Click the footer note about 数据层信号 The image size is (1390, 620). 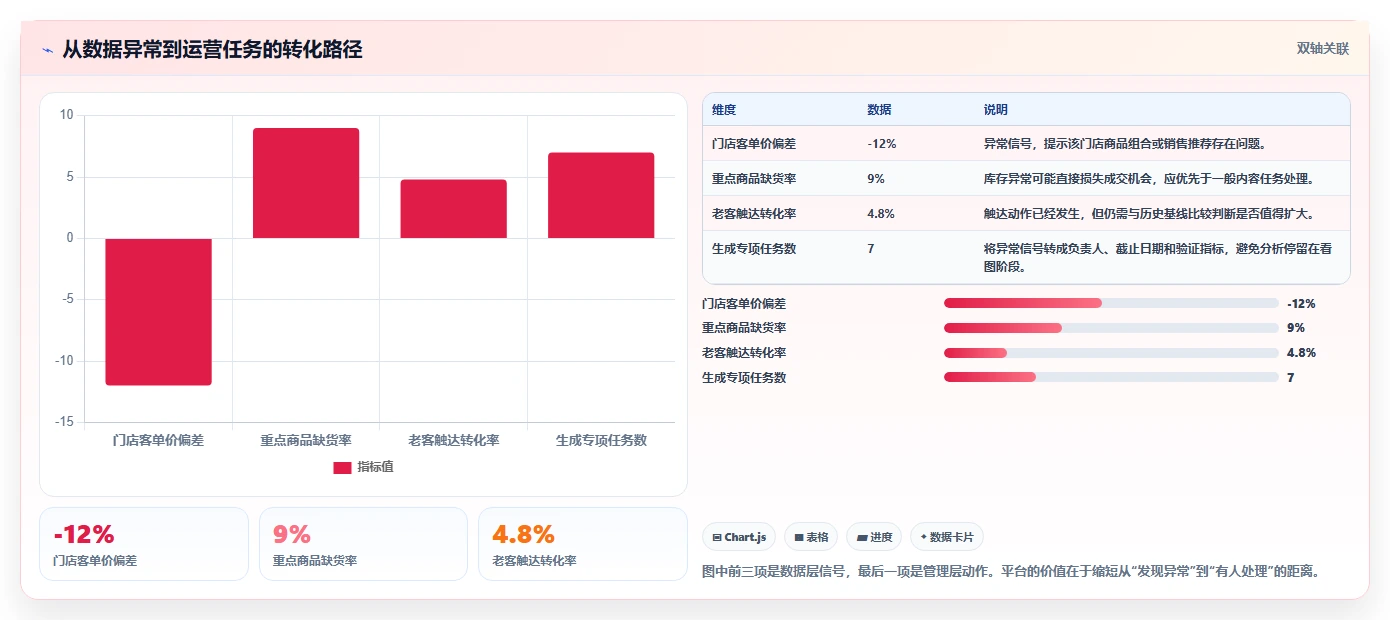[x=1012, y=572]
